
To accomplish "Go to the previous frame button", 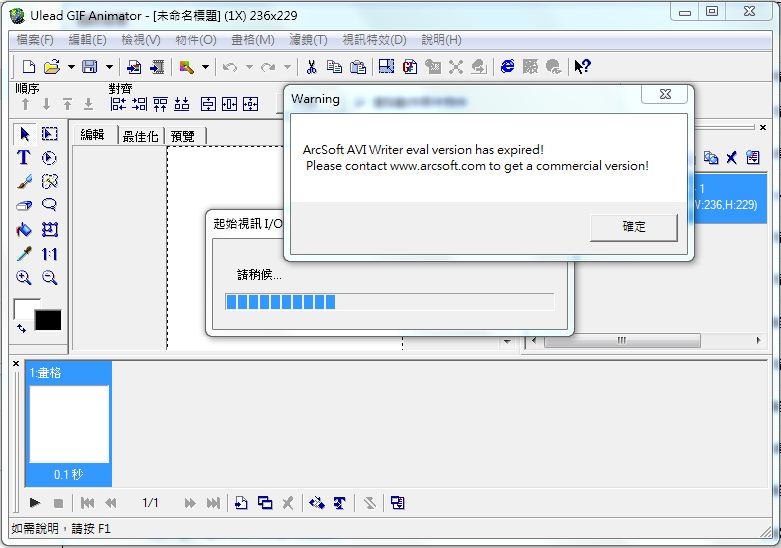I will click(x=111, y=503).
